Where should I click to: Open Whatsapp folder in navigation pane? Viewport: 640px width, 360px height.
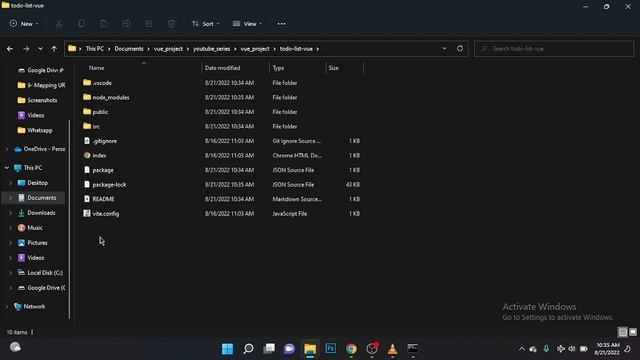tap(35, 130)
